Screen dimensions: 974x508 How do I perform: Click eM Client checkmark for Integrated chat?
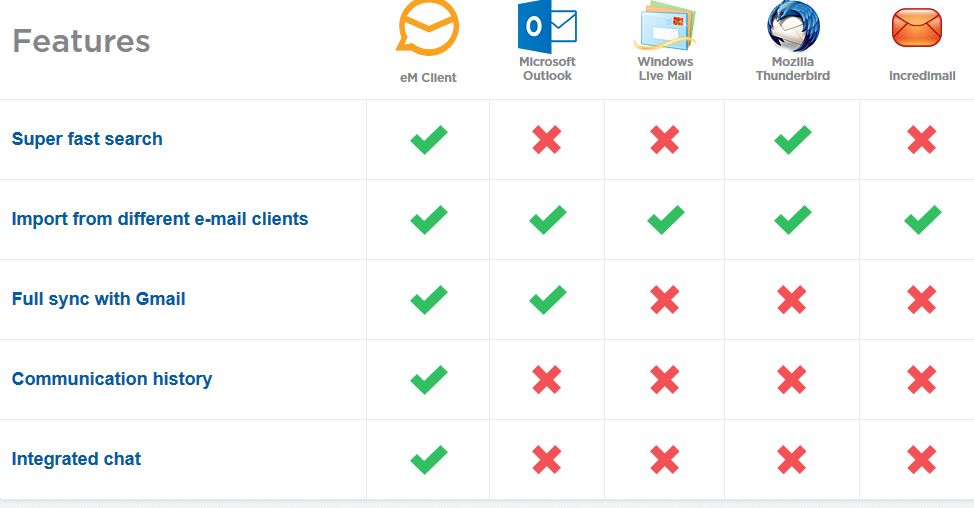[429, 460]
